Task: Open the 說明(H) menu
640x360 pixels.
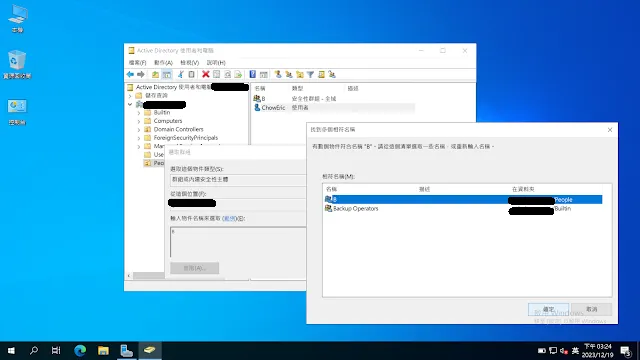Action: pyautogui.click(x=216, y=62)
